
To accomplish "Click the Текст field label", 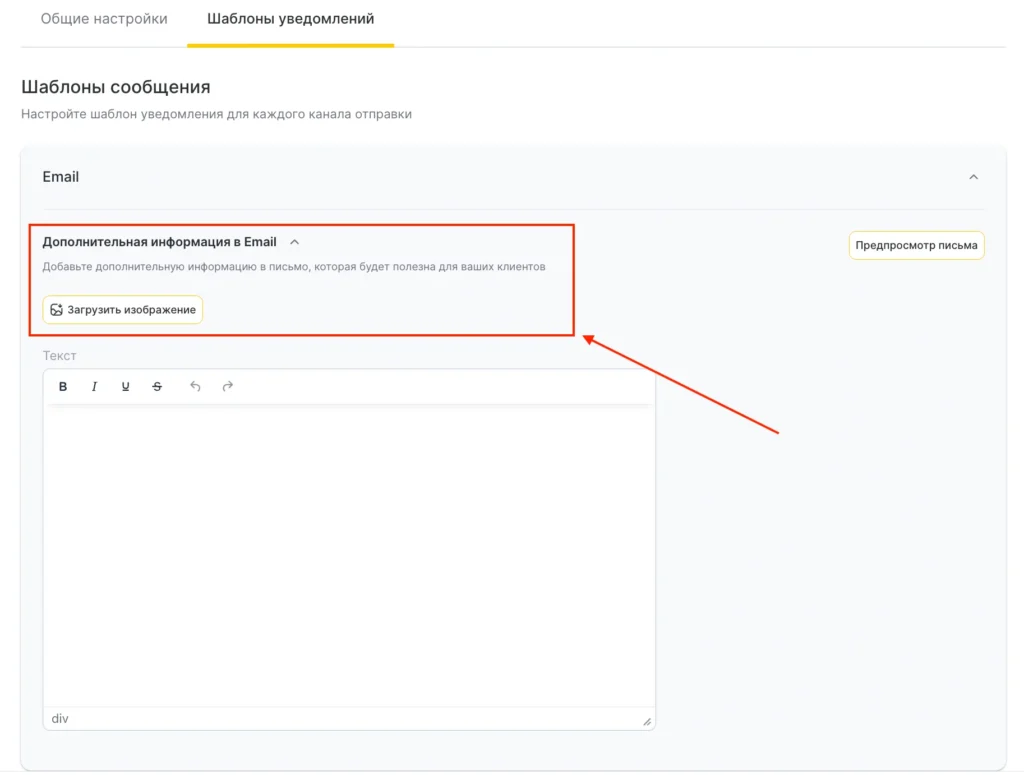I will click(59, 356).
